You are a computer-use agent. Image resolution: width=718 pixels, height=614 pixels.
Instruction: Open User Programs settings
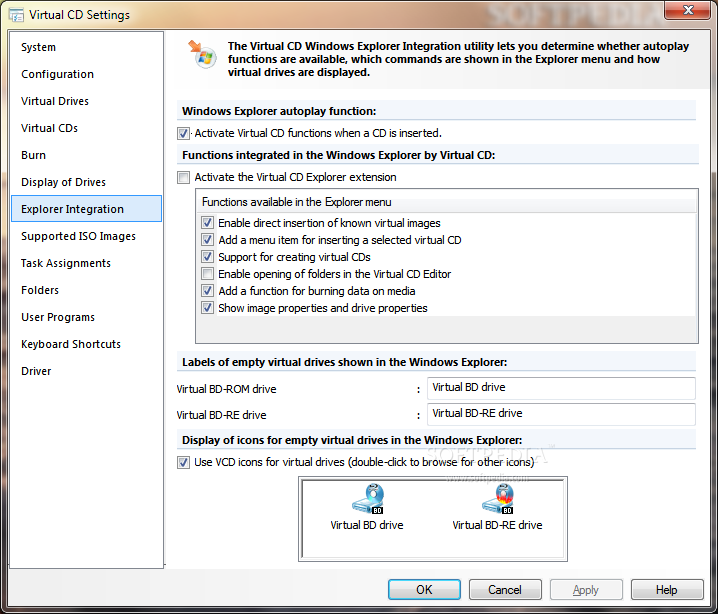click(87, 317)
